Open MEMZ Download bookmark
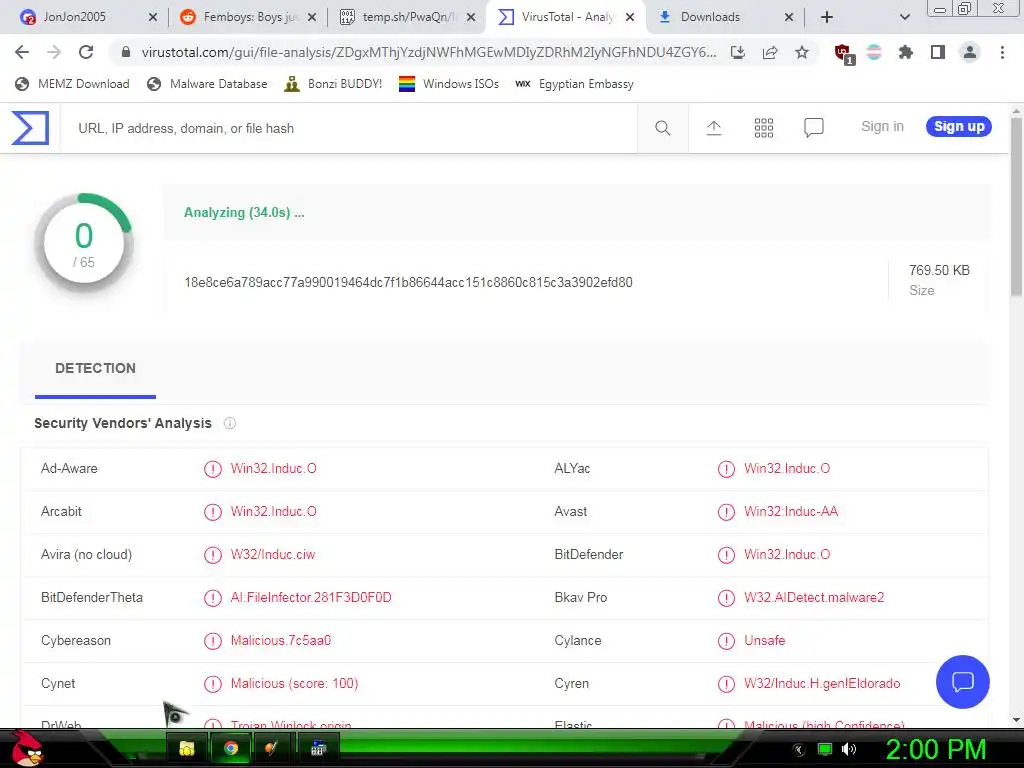The image size is (1024, 768). tap(72, 84)
